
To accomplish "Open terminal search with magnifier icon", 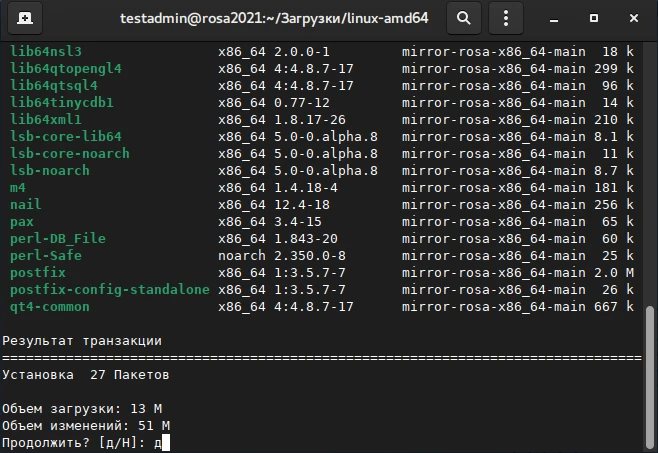I will [x=464, y=18].
